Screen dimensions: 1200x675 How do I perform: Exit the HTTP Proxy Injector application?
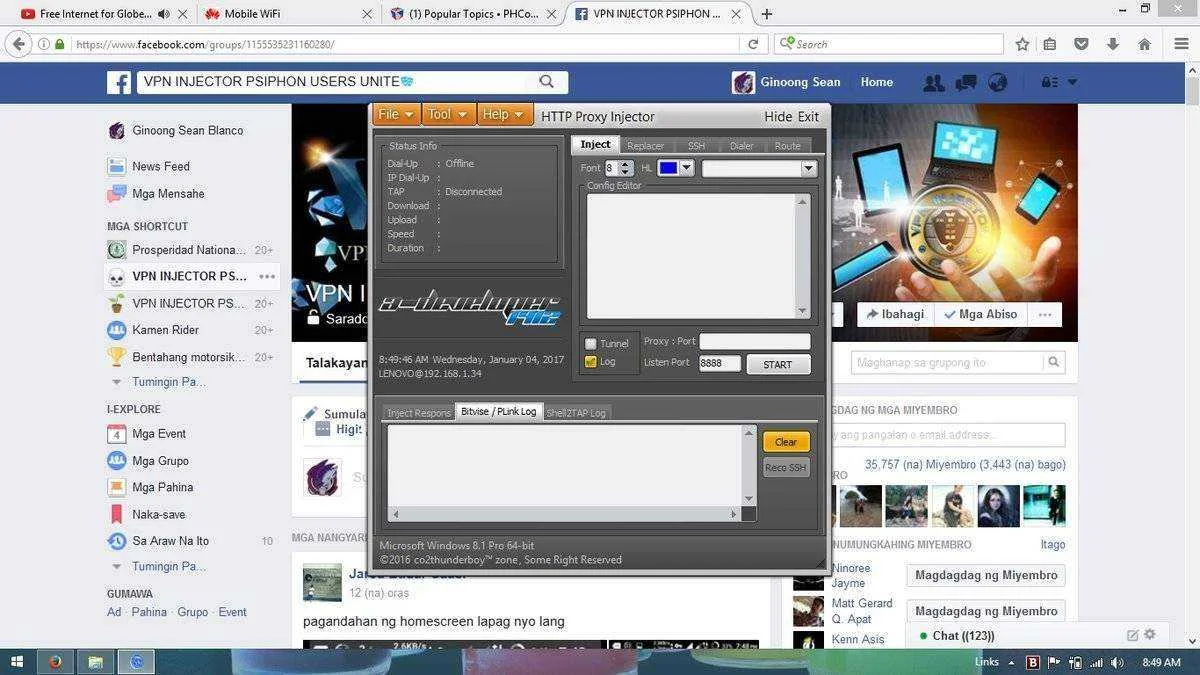[x=808, y=116]
